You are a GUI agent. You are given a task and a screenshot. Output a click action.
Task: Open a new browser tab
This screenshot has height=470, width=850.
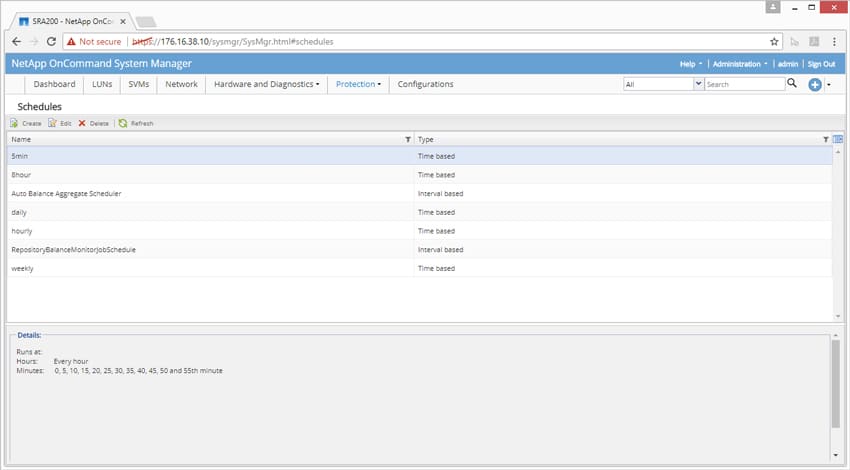click(145, 22)
